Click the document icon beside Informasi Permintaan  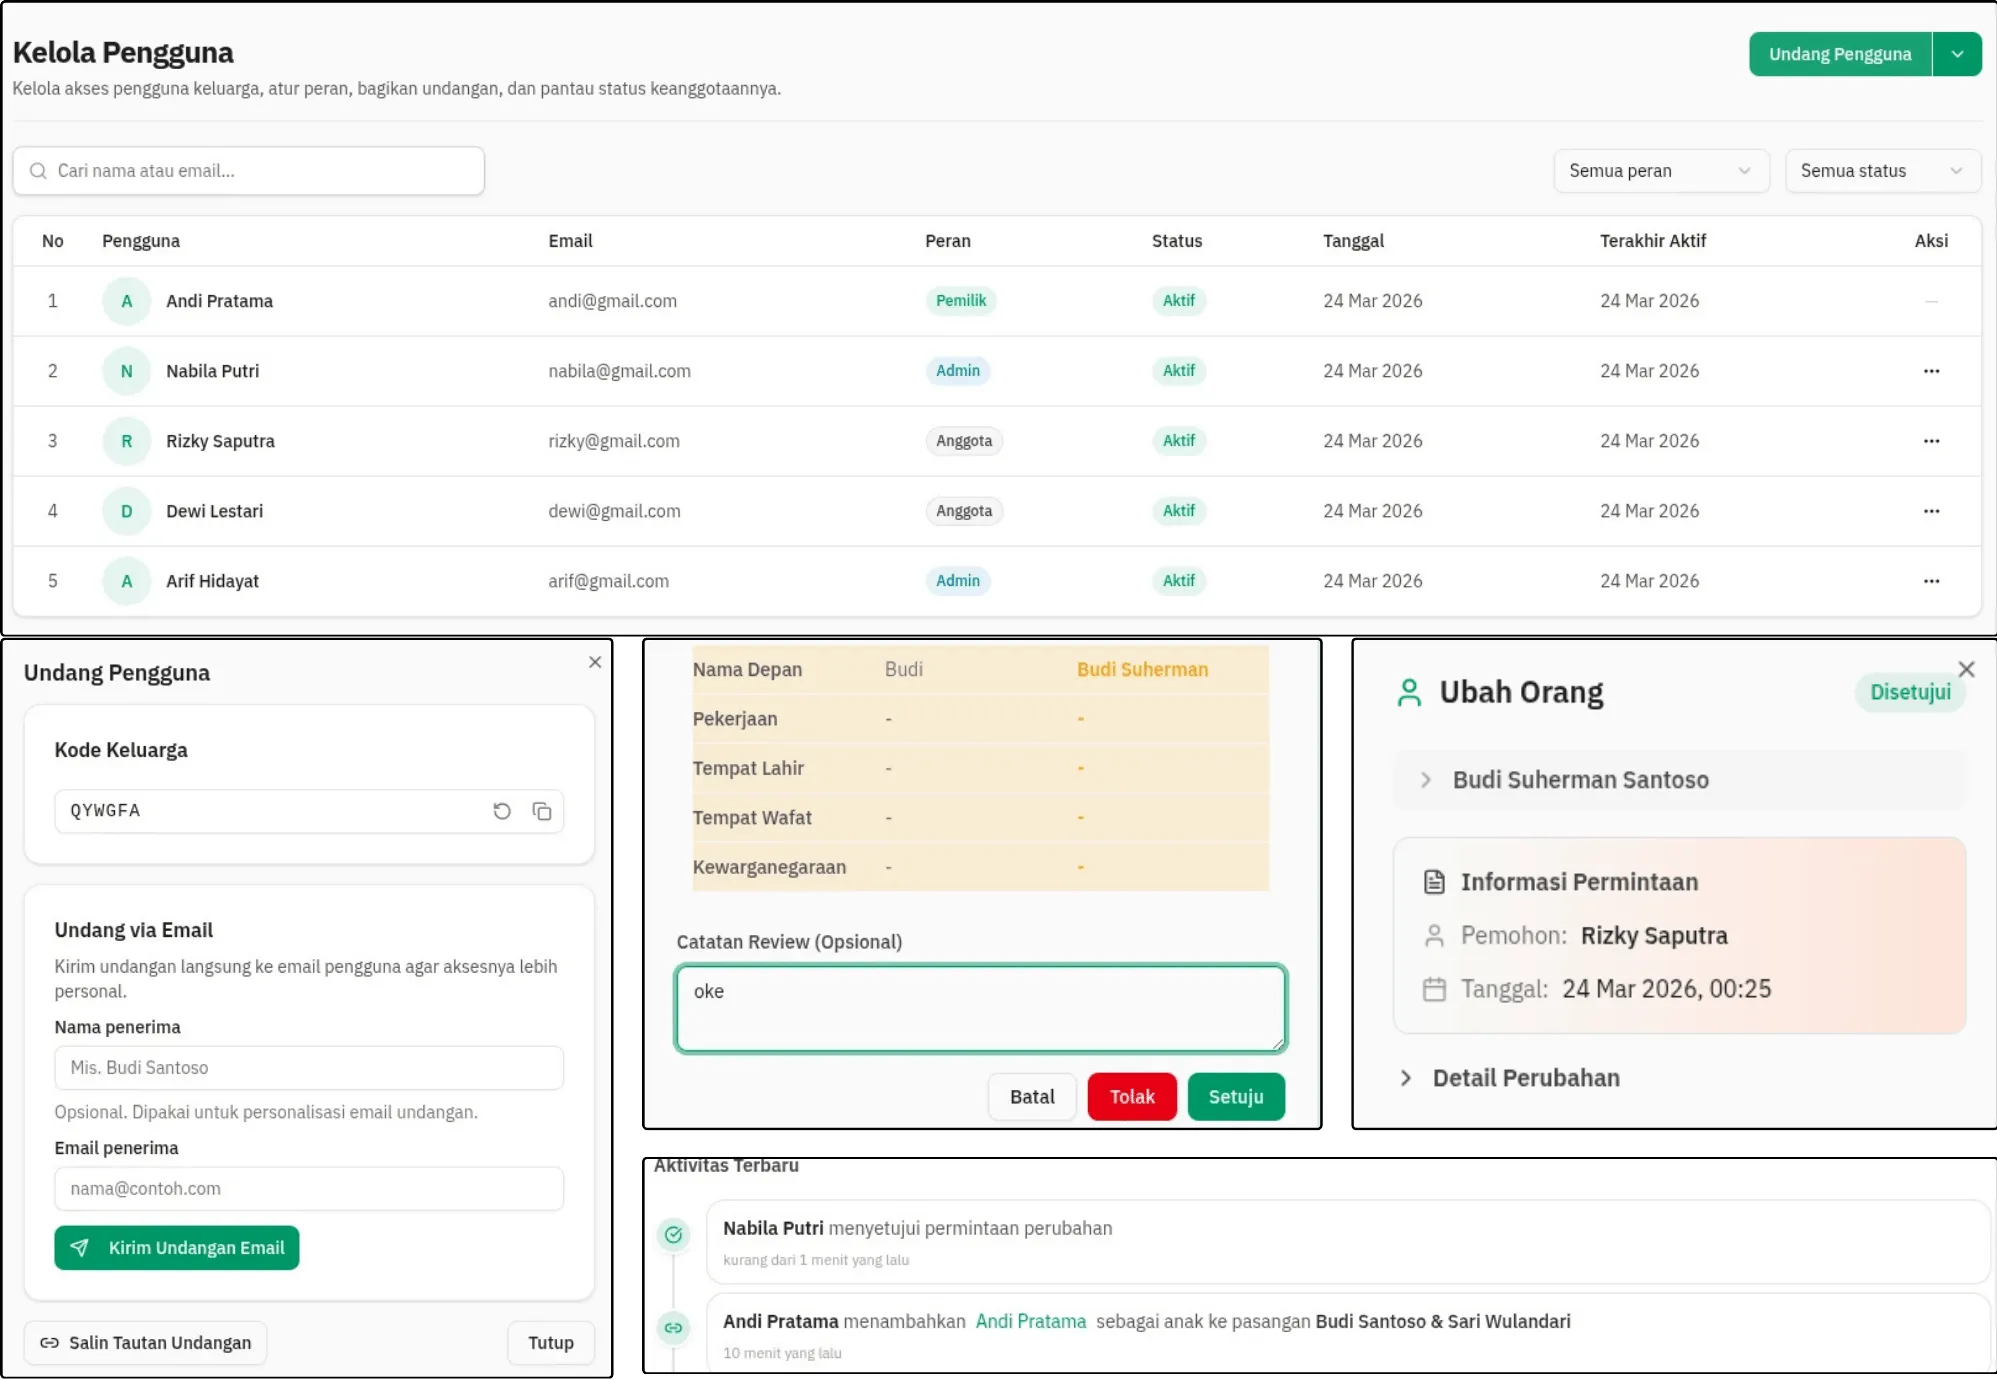[x=1435, y=881]
